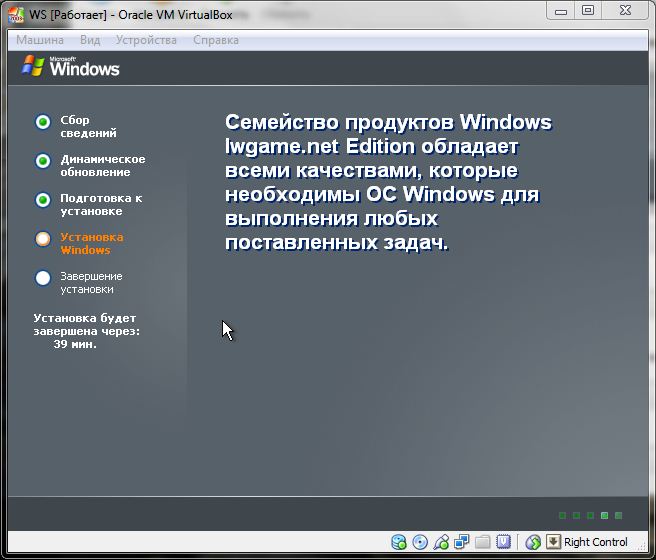This screenshot has width=656, height=560.
Task: Open the Устройства menu
Action: 146,40
